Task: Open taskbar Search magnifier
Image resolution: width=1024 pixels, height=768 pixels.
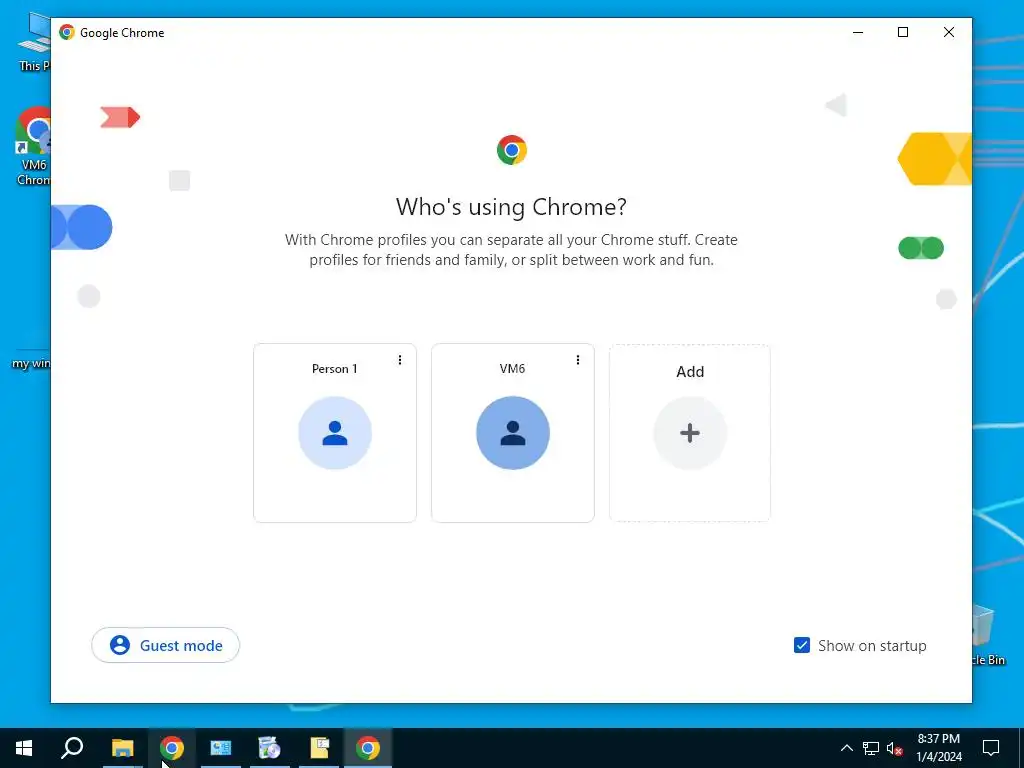Action: tap(72, 748)
